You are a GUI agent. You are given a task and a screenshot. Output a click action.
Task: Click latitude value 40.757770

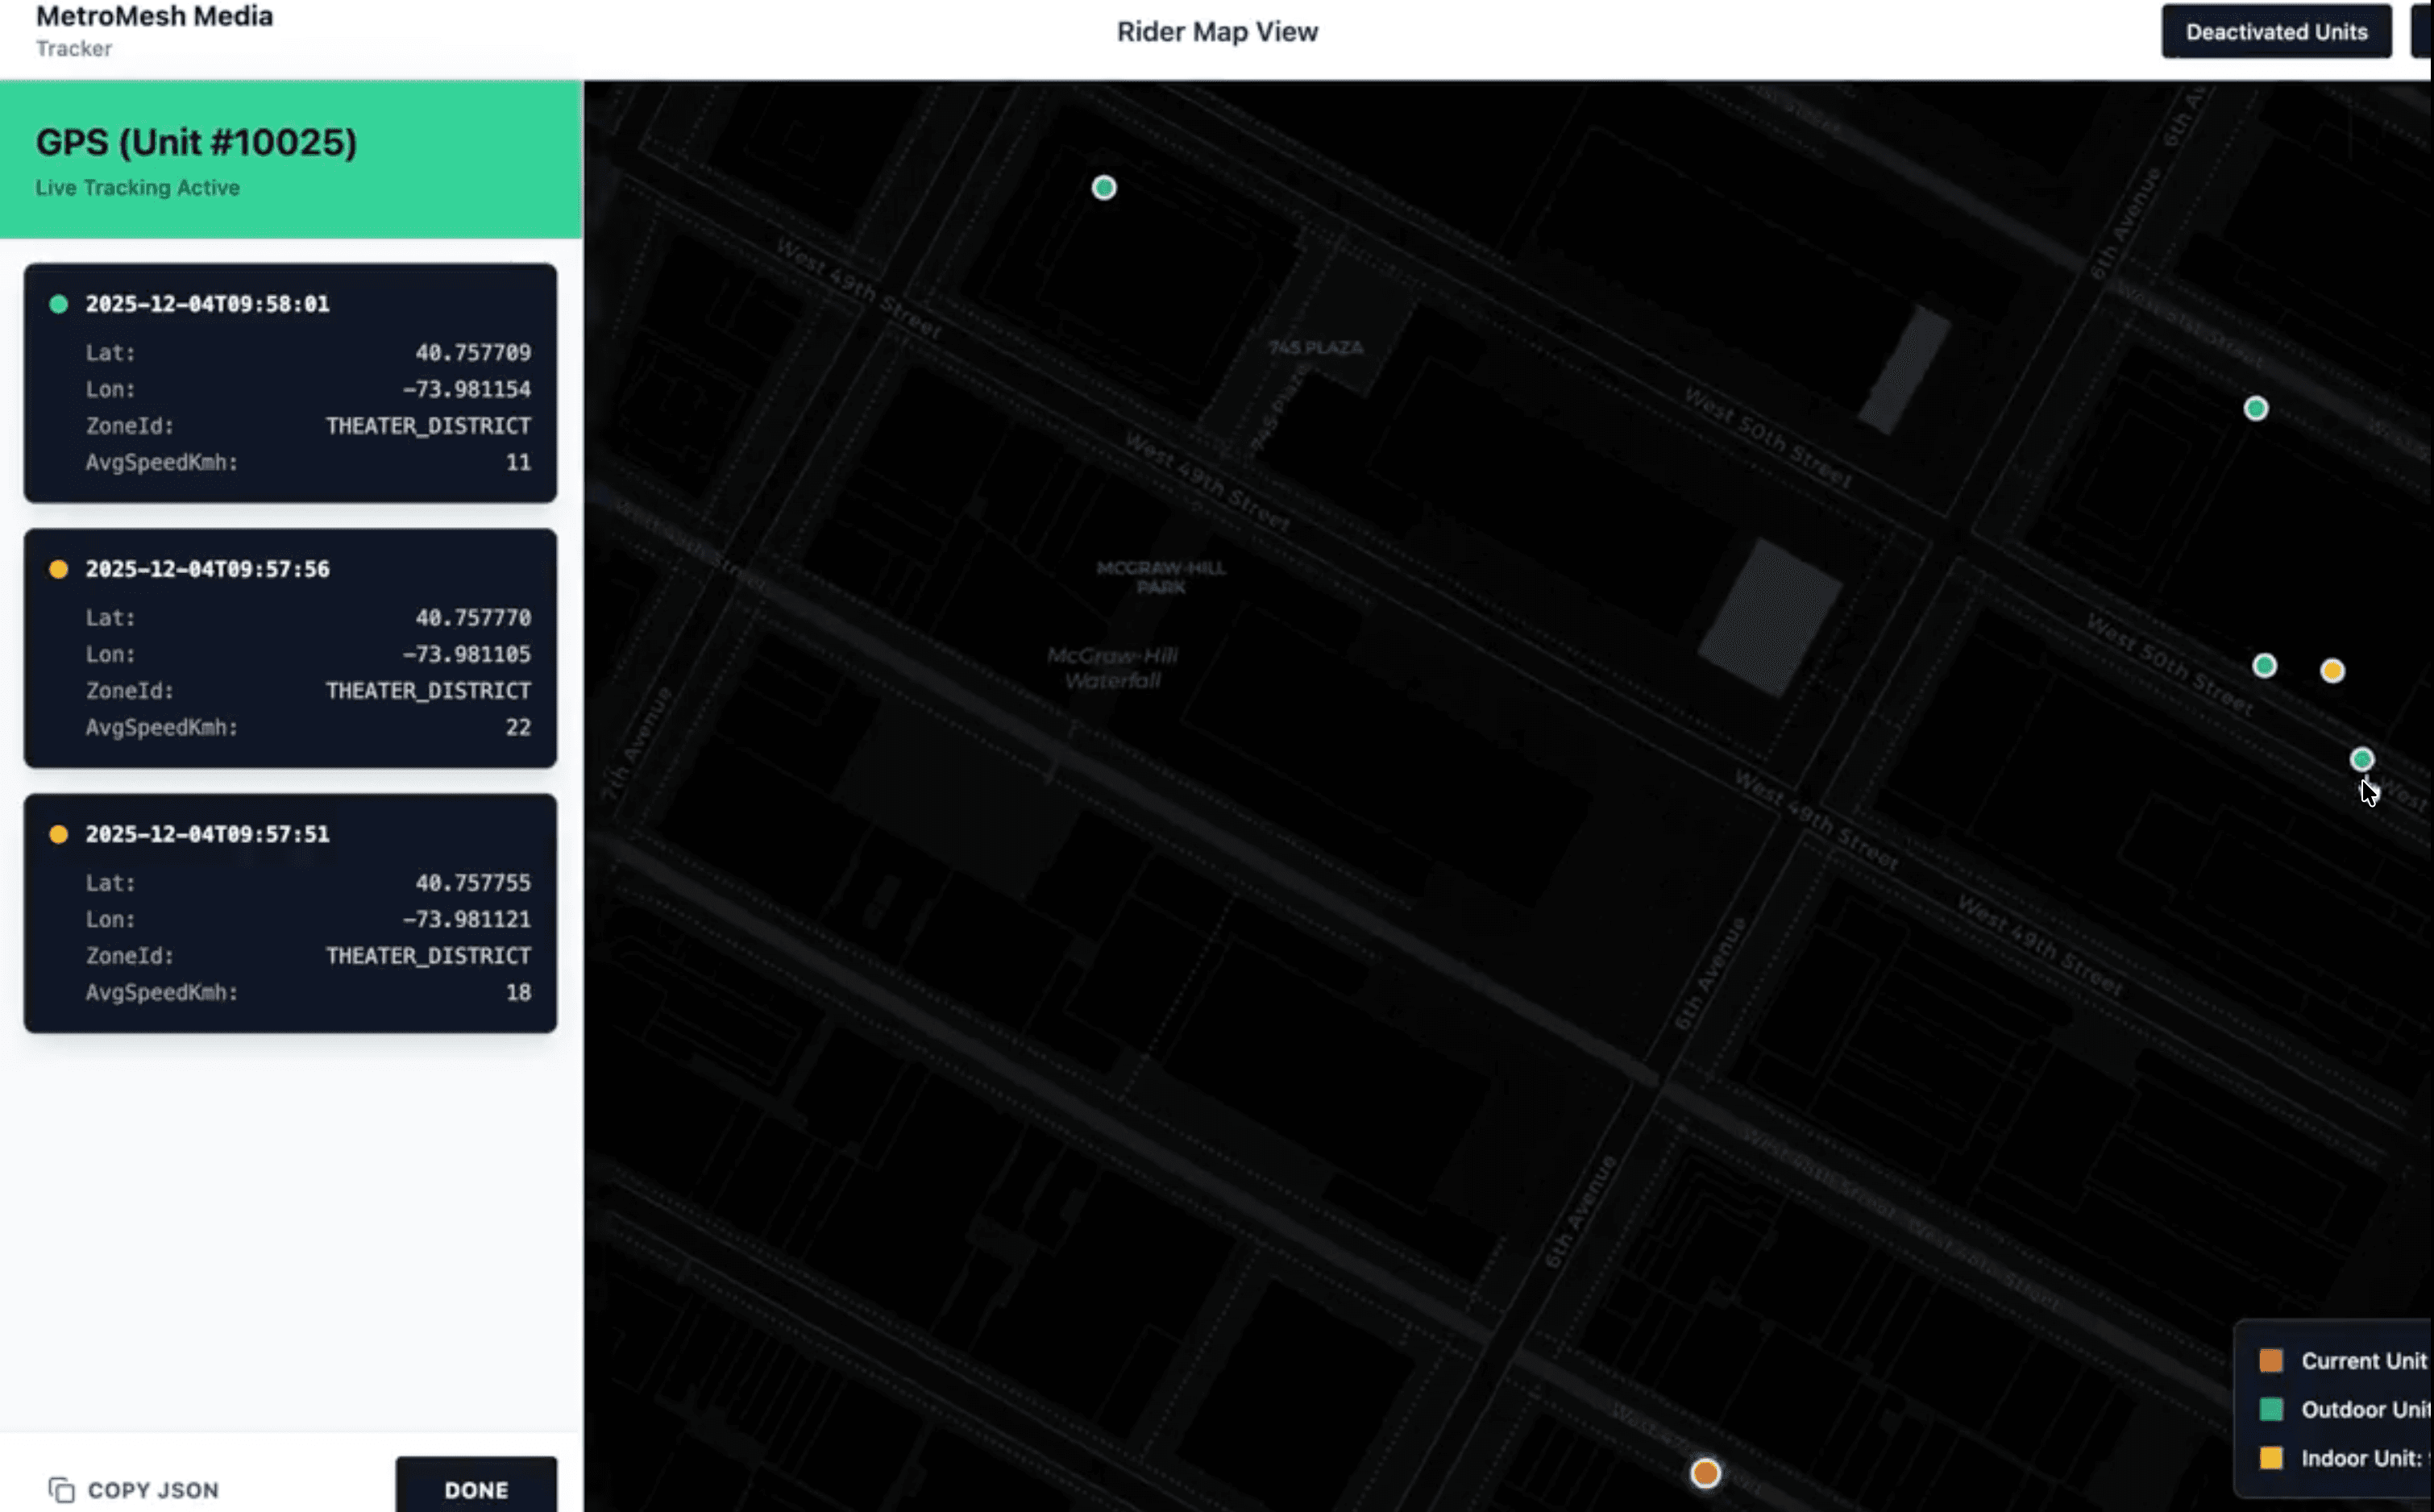[473, 617]
